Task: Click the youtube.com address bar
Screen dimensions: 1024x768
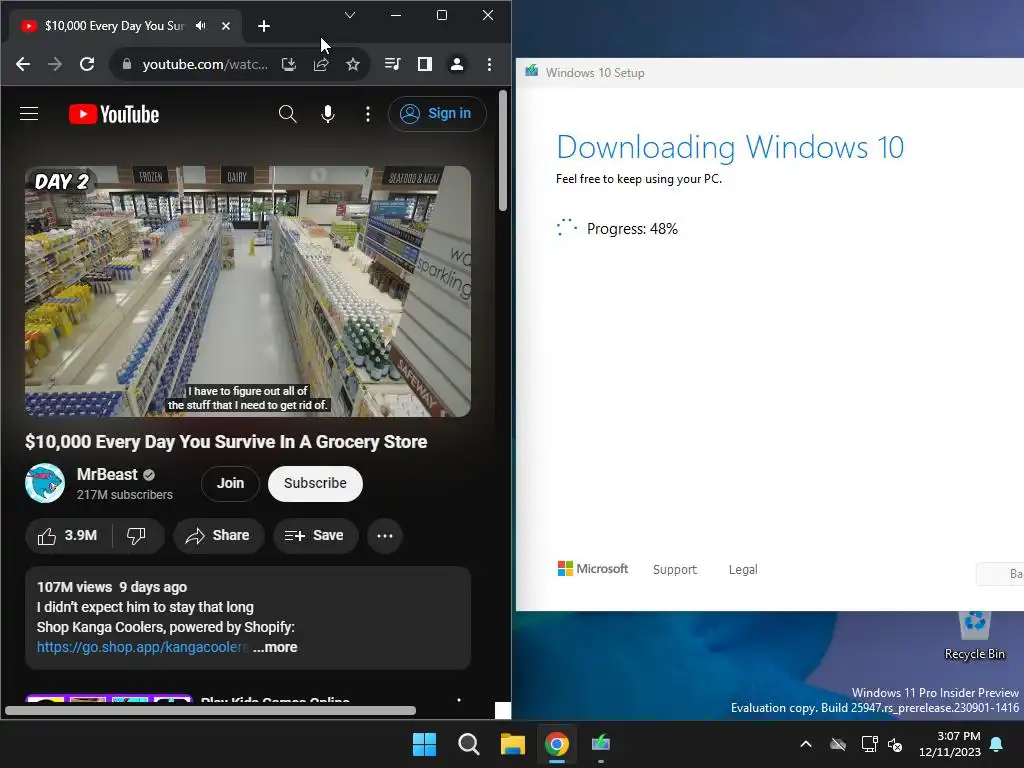Action: click(205, 64)
